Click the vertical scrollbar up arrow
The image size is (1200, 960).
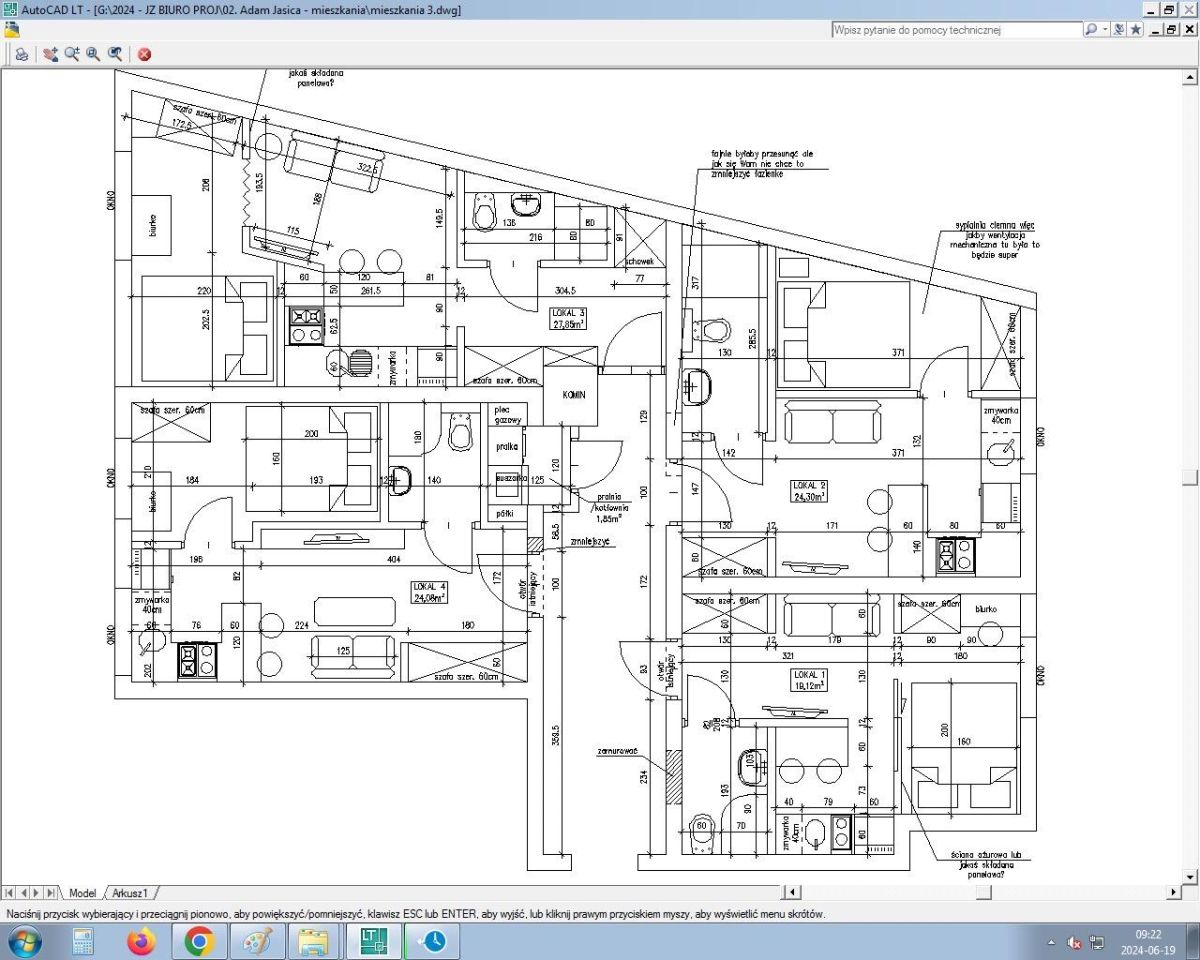pos(1191,76)
